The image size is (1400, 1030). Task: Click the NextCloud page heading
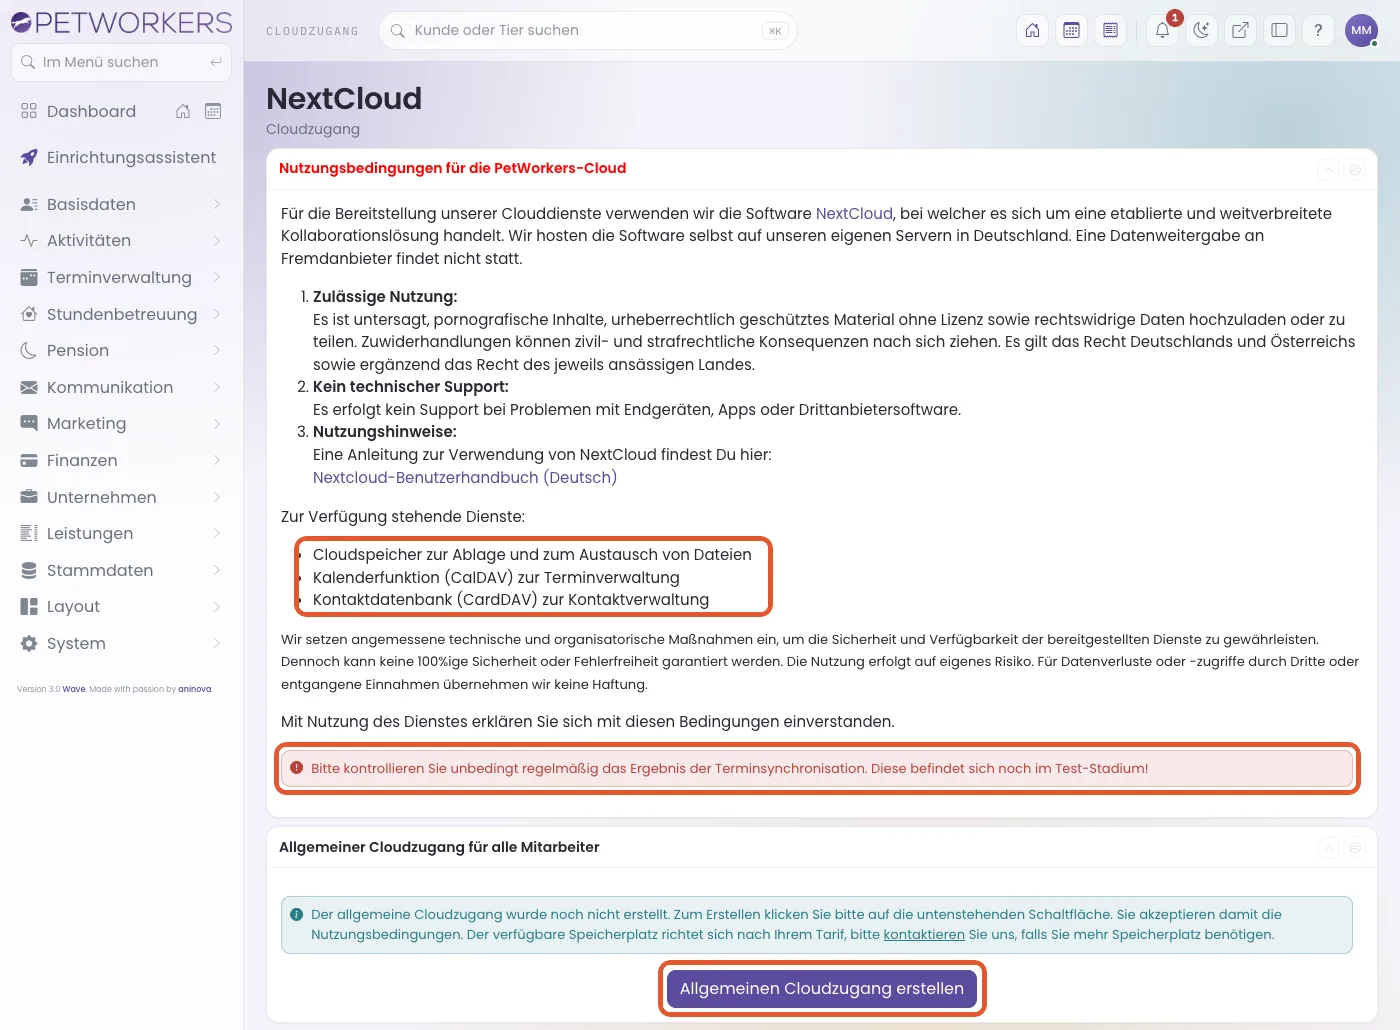pos(344,98)
